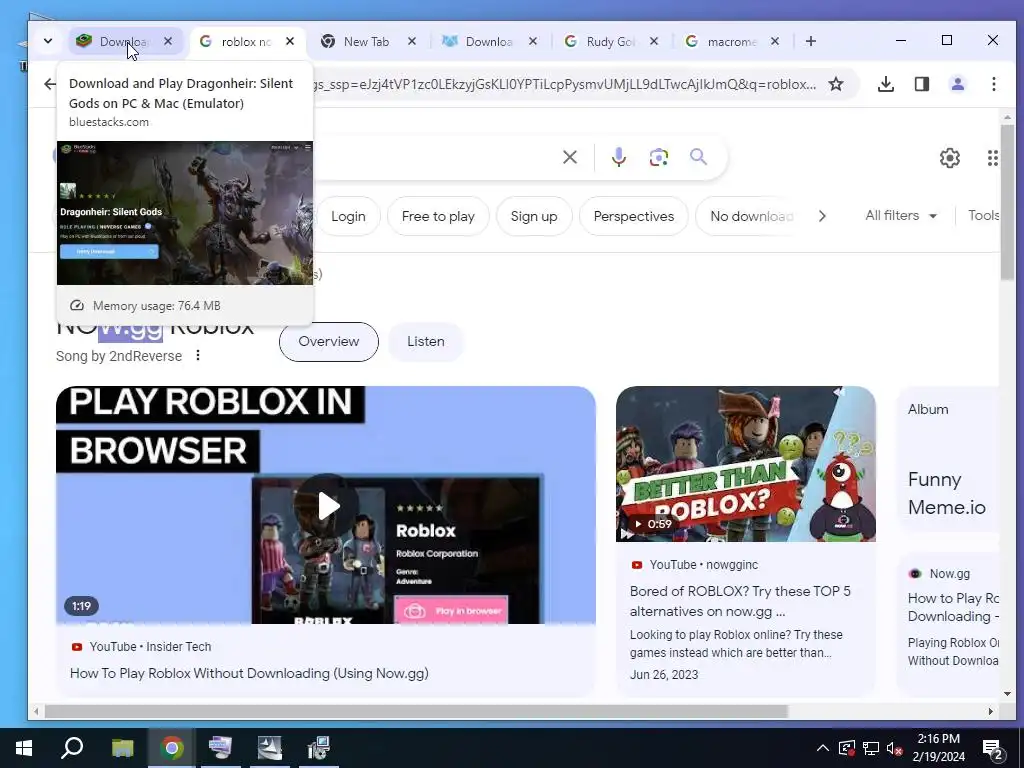Bookmark this page with the star icon
1024x768 pixels.
click(836, 84)
